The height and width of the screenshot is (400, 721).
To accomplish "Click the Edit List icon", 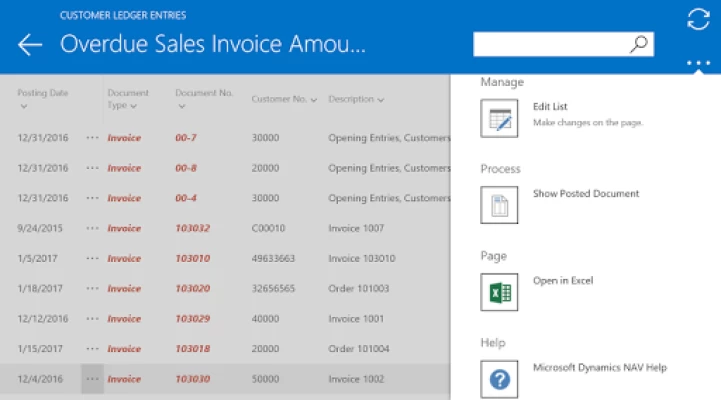I will tap(499, 118).
